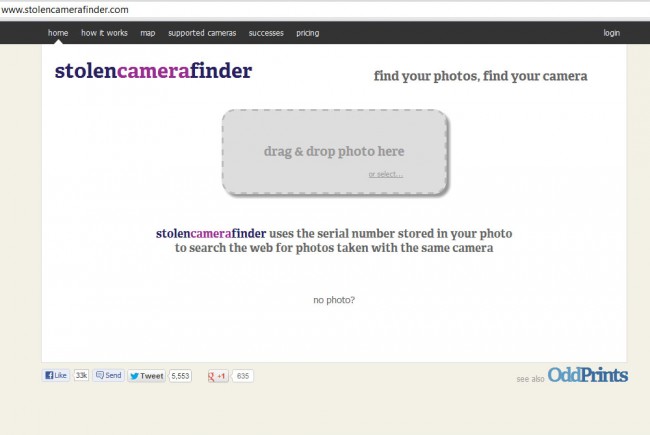Click the address bar URL

[65, 10]
